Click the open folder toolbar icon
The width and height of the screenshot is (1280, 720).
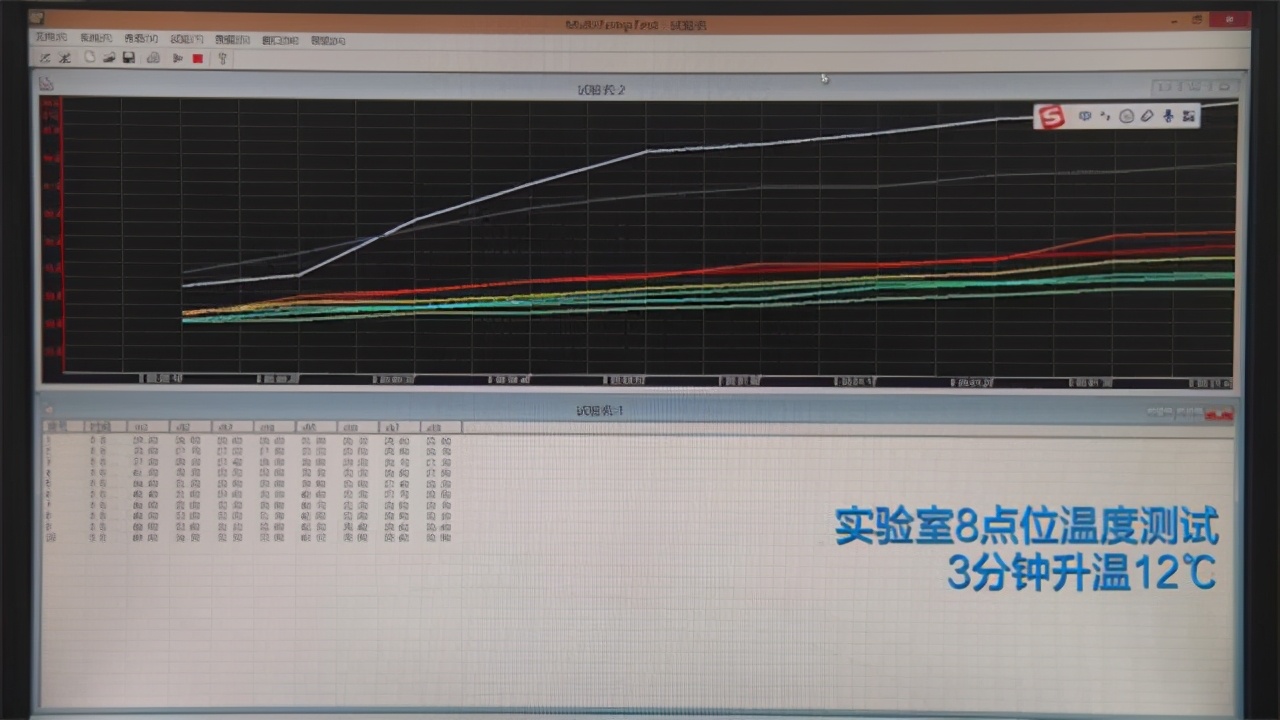click(x=109, y=58)
